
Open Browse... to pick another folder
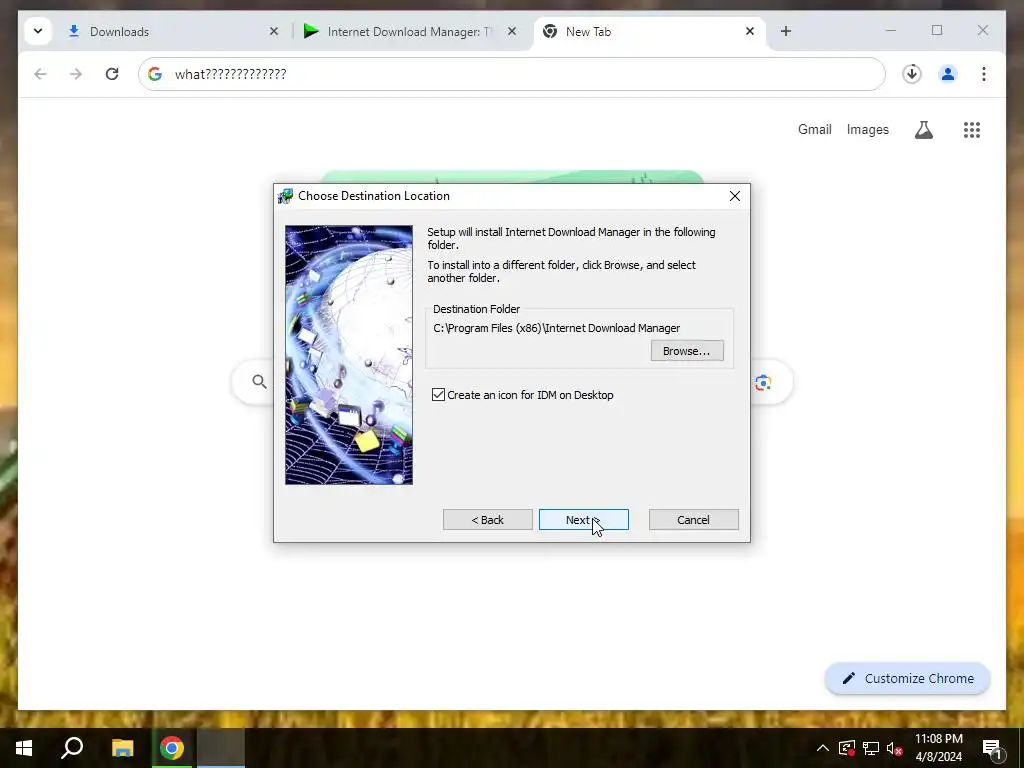pyautogui.click(x=686, y=351)
